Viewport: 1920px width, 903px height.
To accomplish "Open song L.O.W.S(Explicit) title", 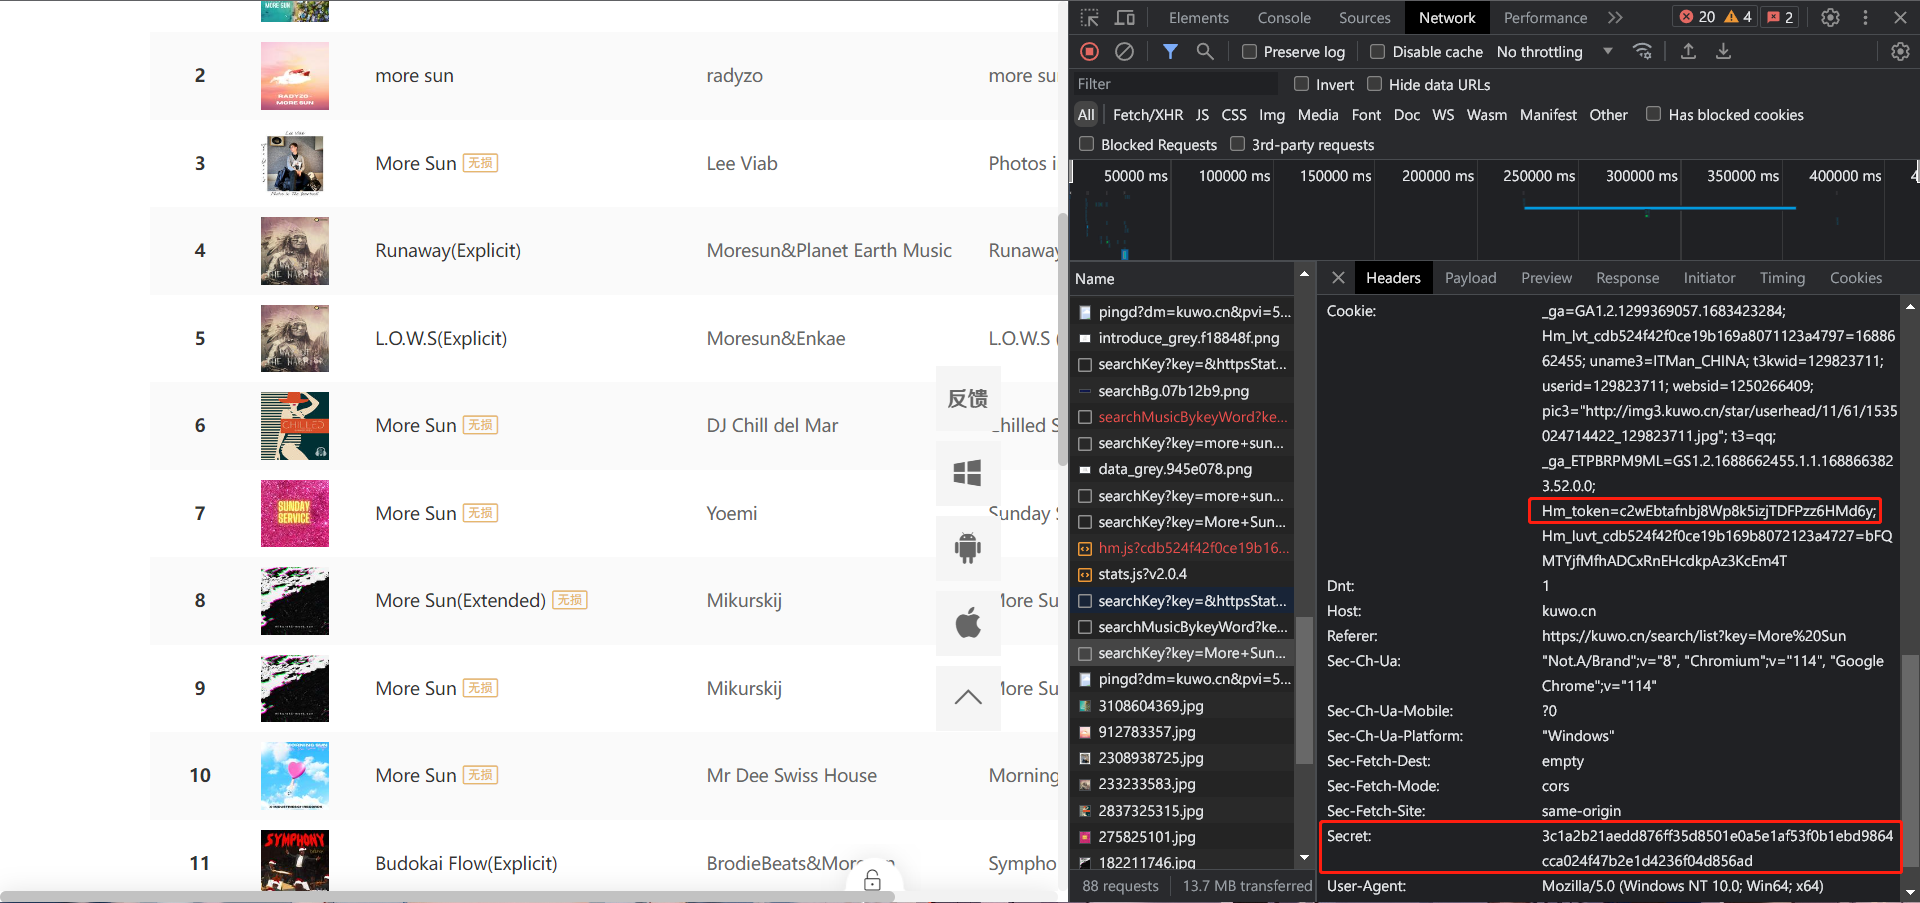I will pos(441,339).
